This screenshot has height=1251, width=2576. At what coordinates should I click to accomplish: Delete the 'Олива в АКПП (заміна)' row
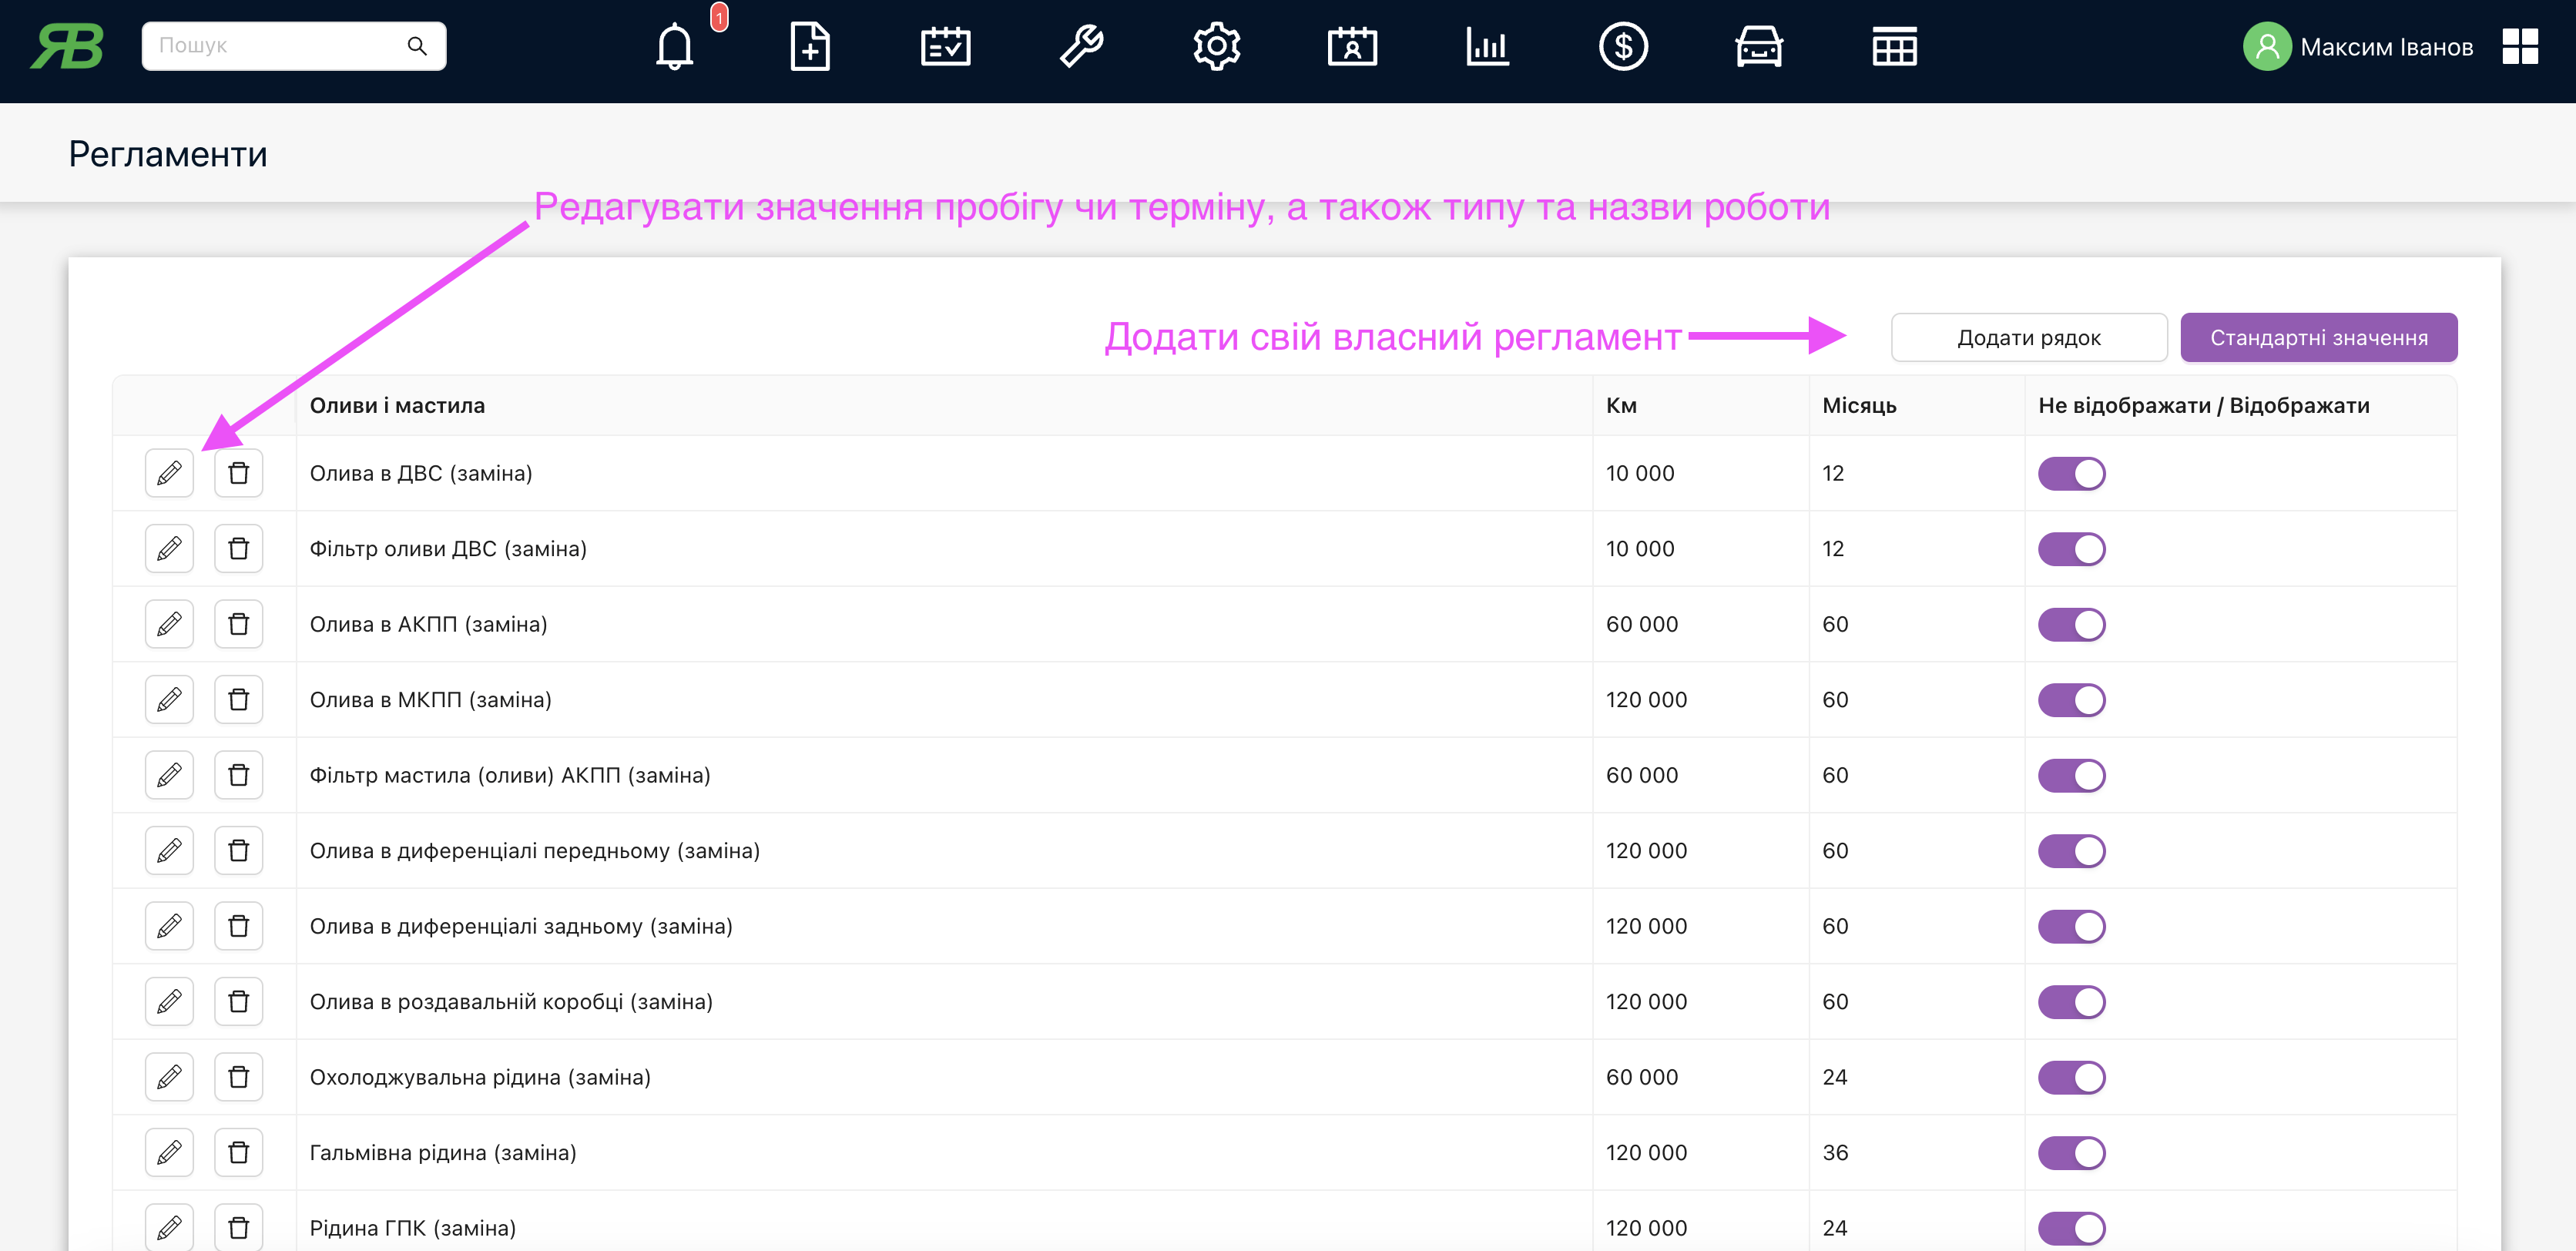click(238, 624)
